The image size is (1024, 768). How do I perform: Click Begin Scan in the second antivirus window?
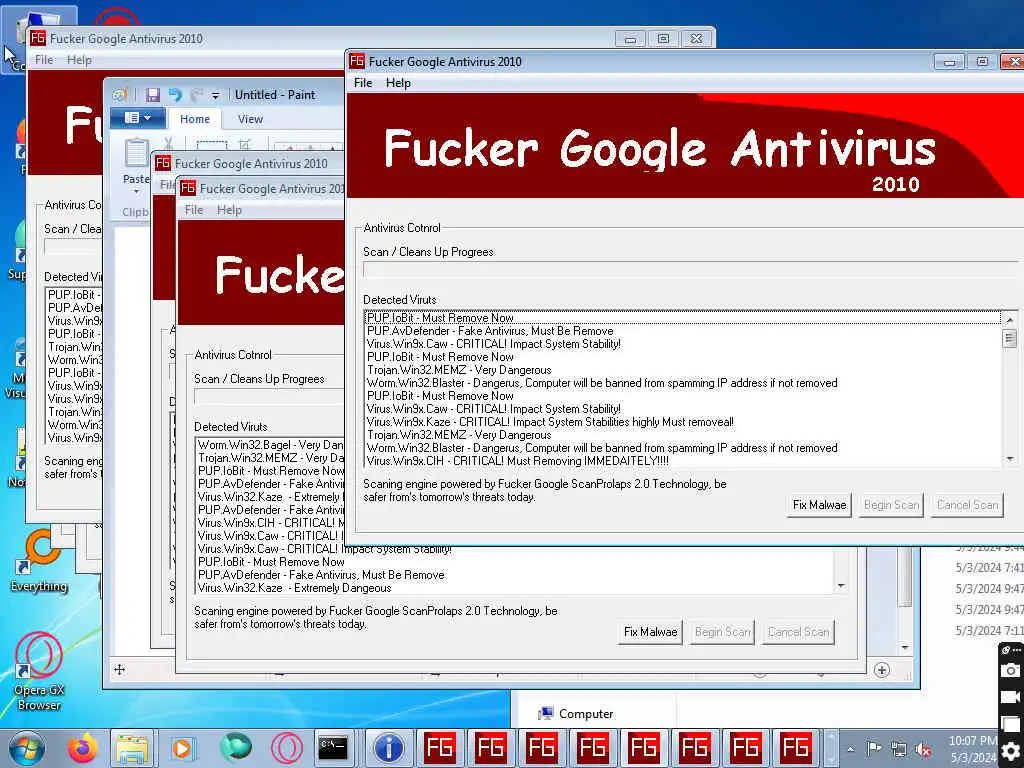pos(723,632)
